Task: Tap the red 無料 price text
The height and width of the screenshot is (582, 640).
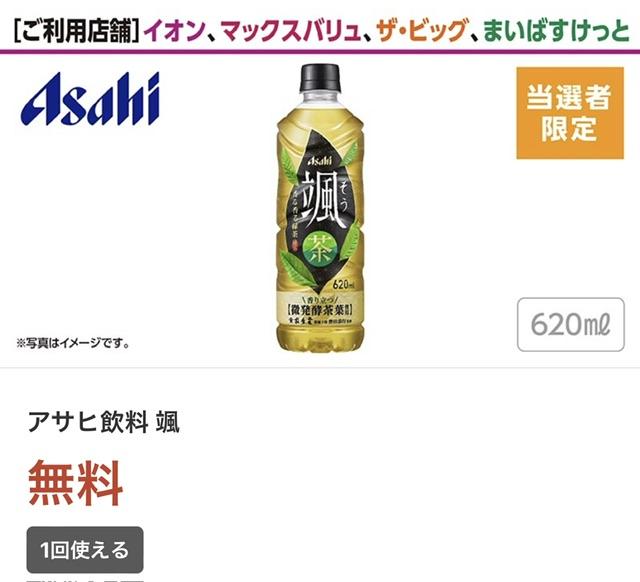Action: click(x=76, y=482)
